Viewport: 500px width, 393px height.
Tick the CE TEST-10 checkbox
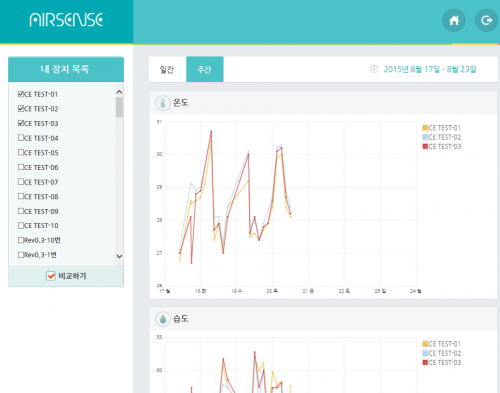tap(21, 226)
